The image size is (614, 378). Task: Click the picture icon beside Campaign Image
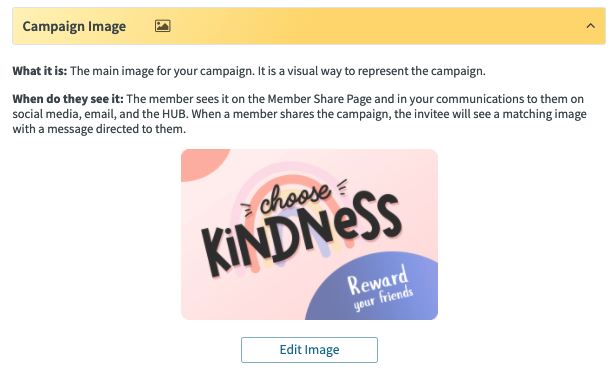(x=163, y=26)
